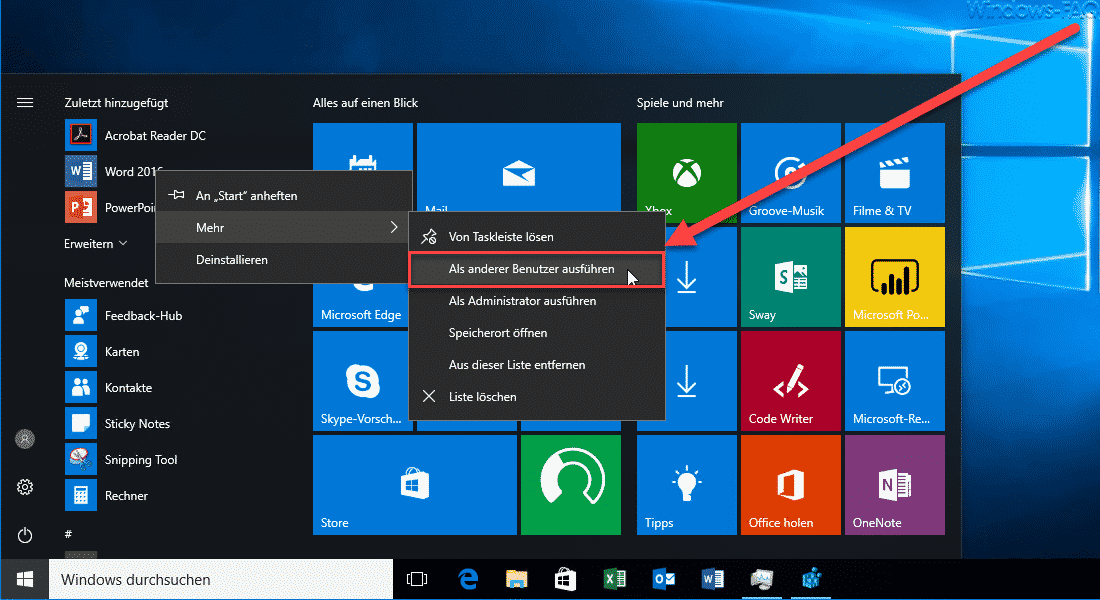Choose Deinstallieren in context menu
1100x600 pixels.
coord(283,260)
